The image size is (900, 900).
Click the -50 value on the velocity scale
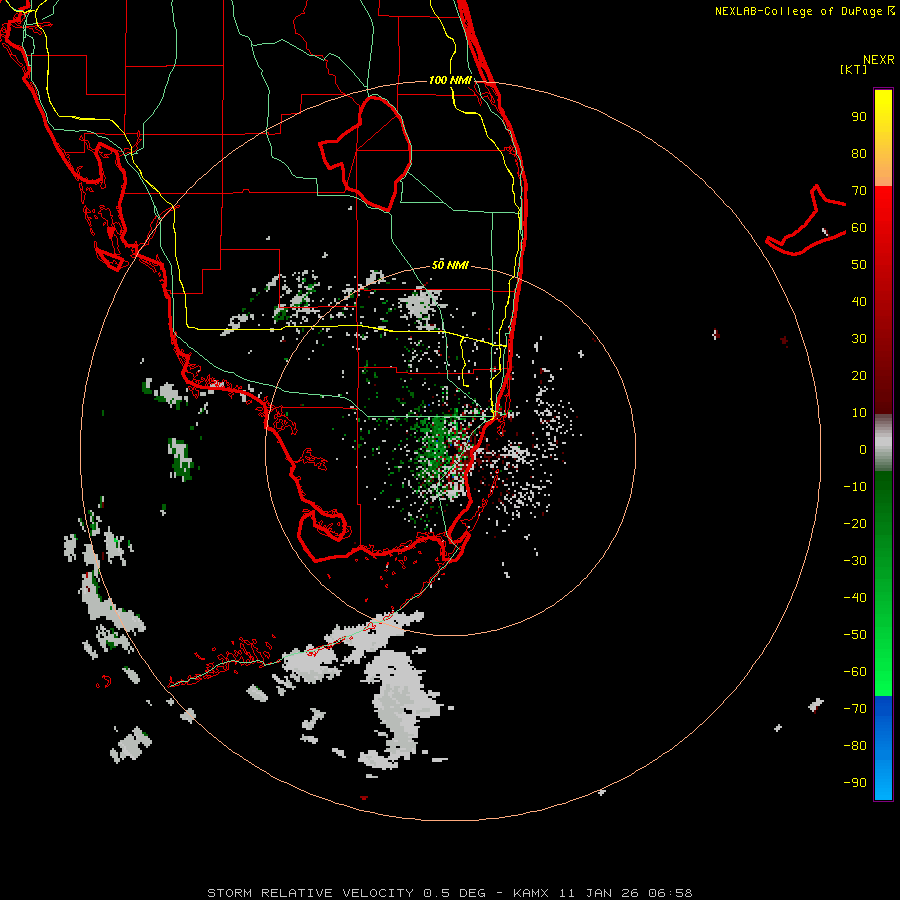pos(855,635)
